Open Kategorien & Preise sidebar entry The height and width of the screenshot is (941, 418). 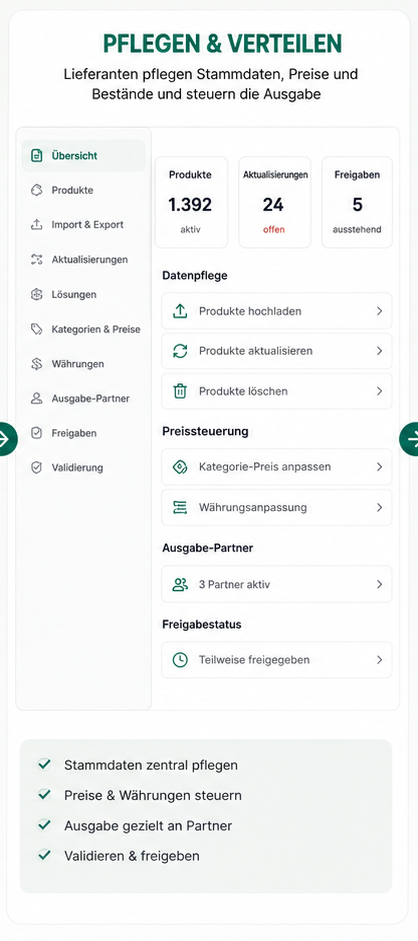(x=83, y=329)
